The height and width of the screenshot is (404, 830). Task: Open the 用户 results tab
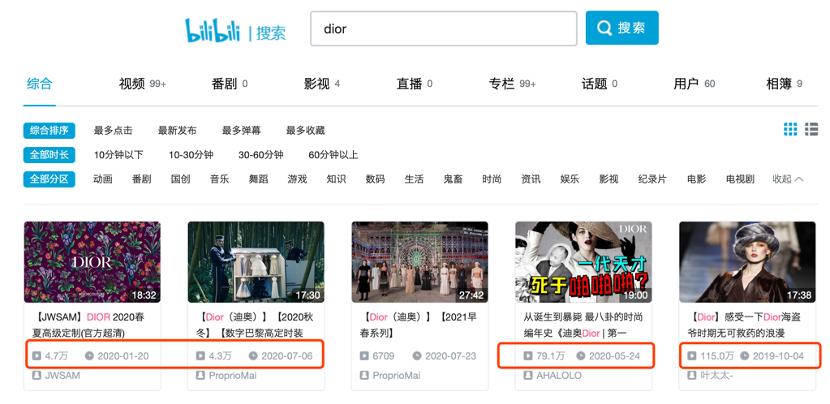(694, 84)
